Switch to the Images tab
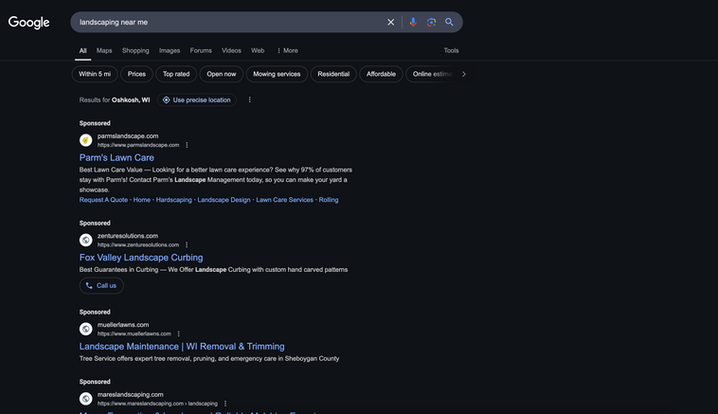This screenshot has width=718, height=414. (x=169, y=50)
